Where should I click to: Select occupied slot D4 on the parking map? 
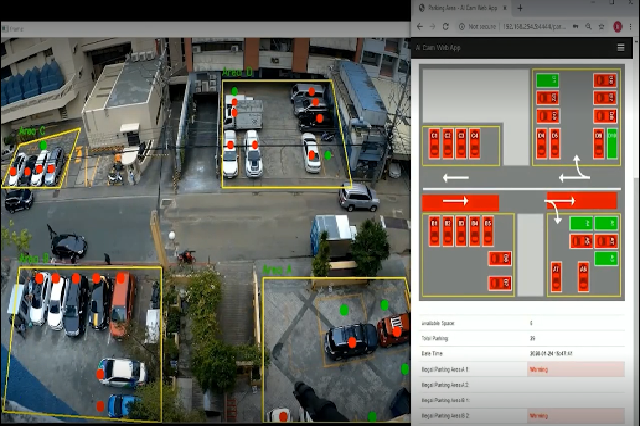click(x=542, y=143)
